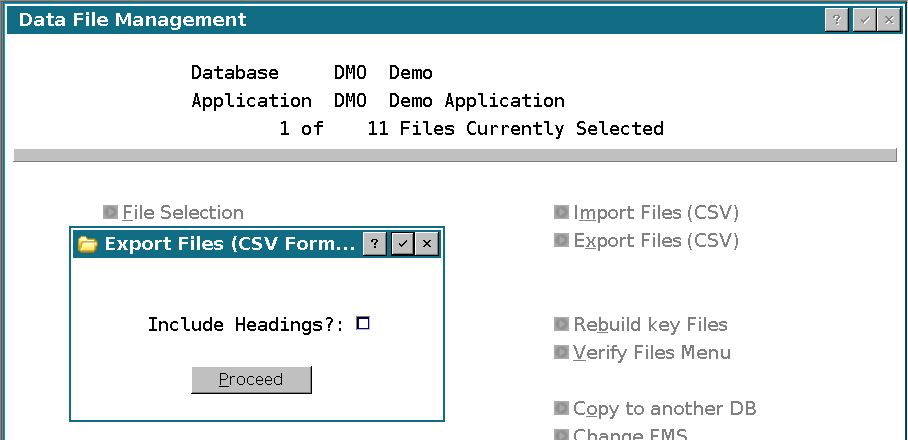908x440 pixels.
Task: Click arrow icon beside Copy to another DB
Action: click(x=561, y=408)
